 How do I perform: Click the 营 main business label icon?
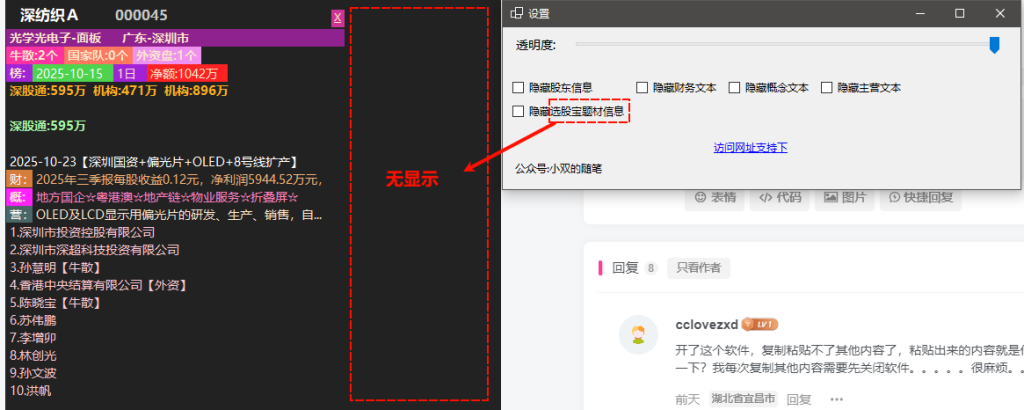click(x=18, y=215)
